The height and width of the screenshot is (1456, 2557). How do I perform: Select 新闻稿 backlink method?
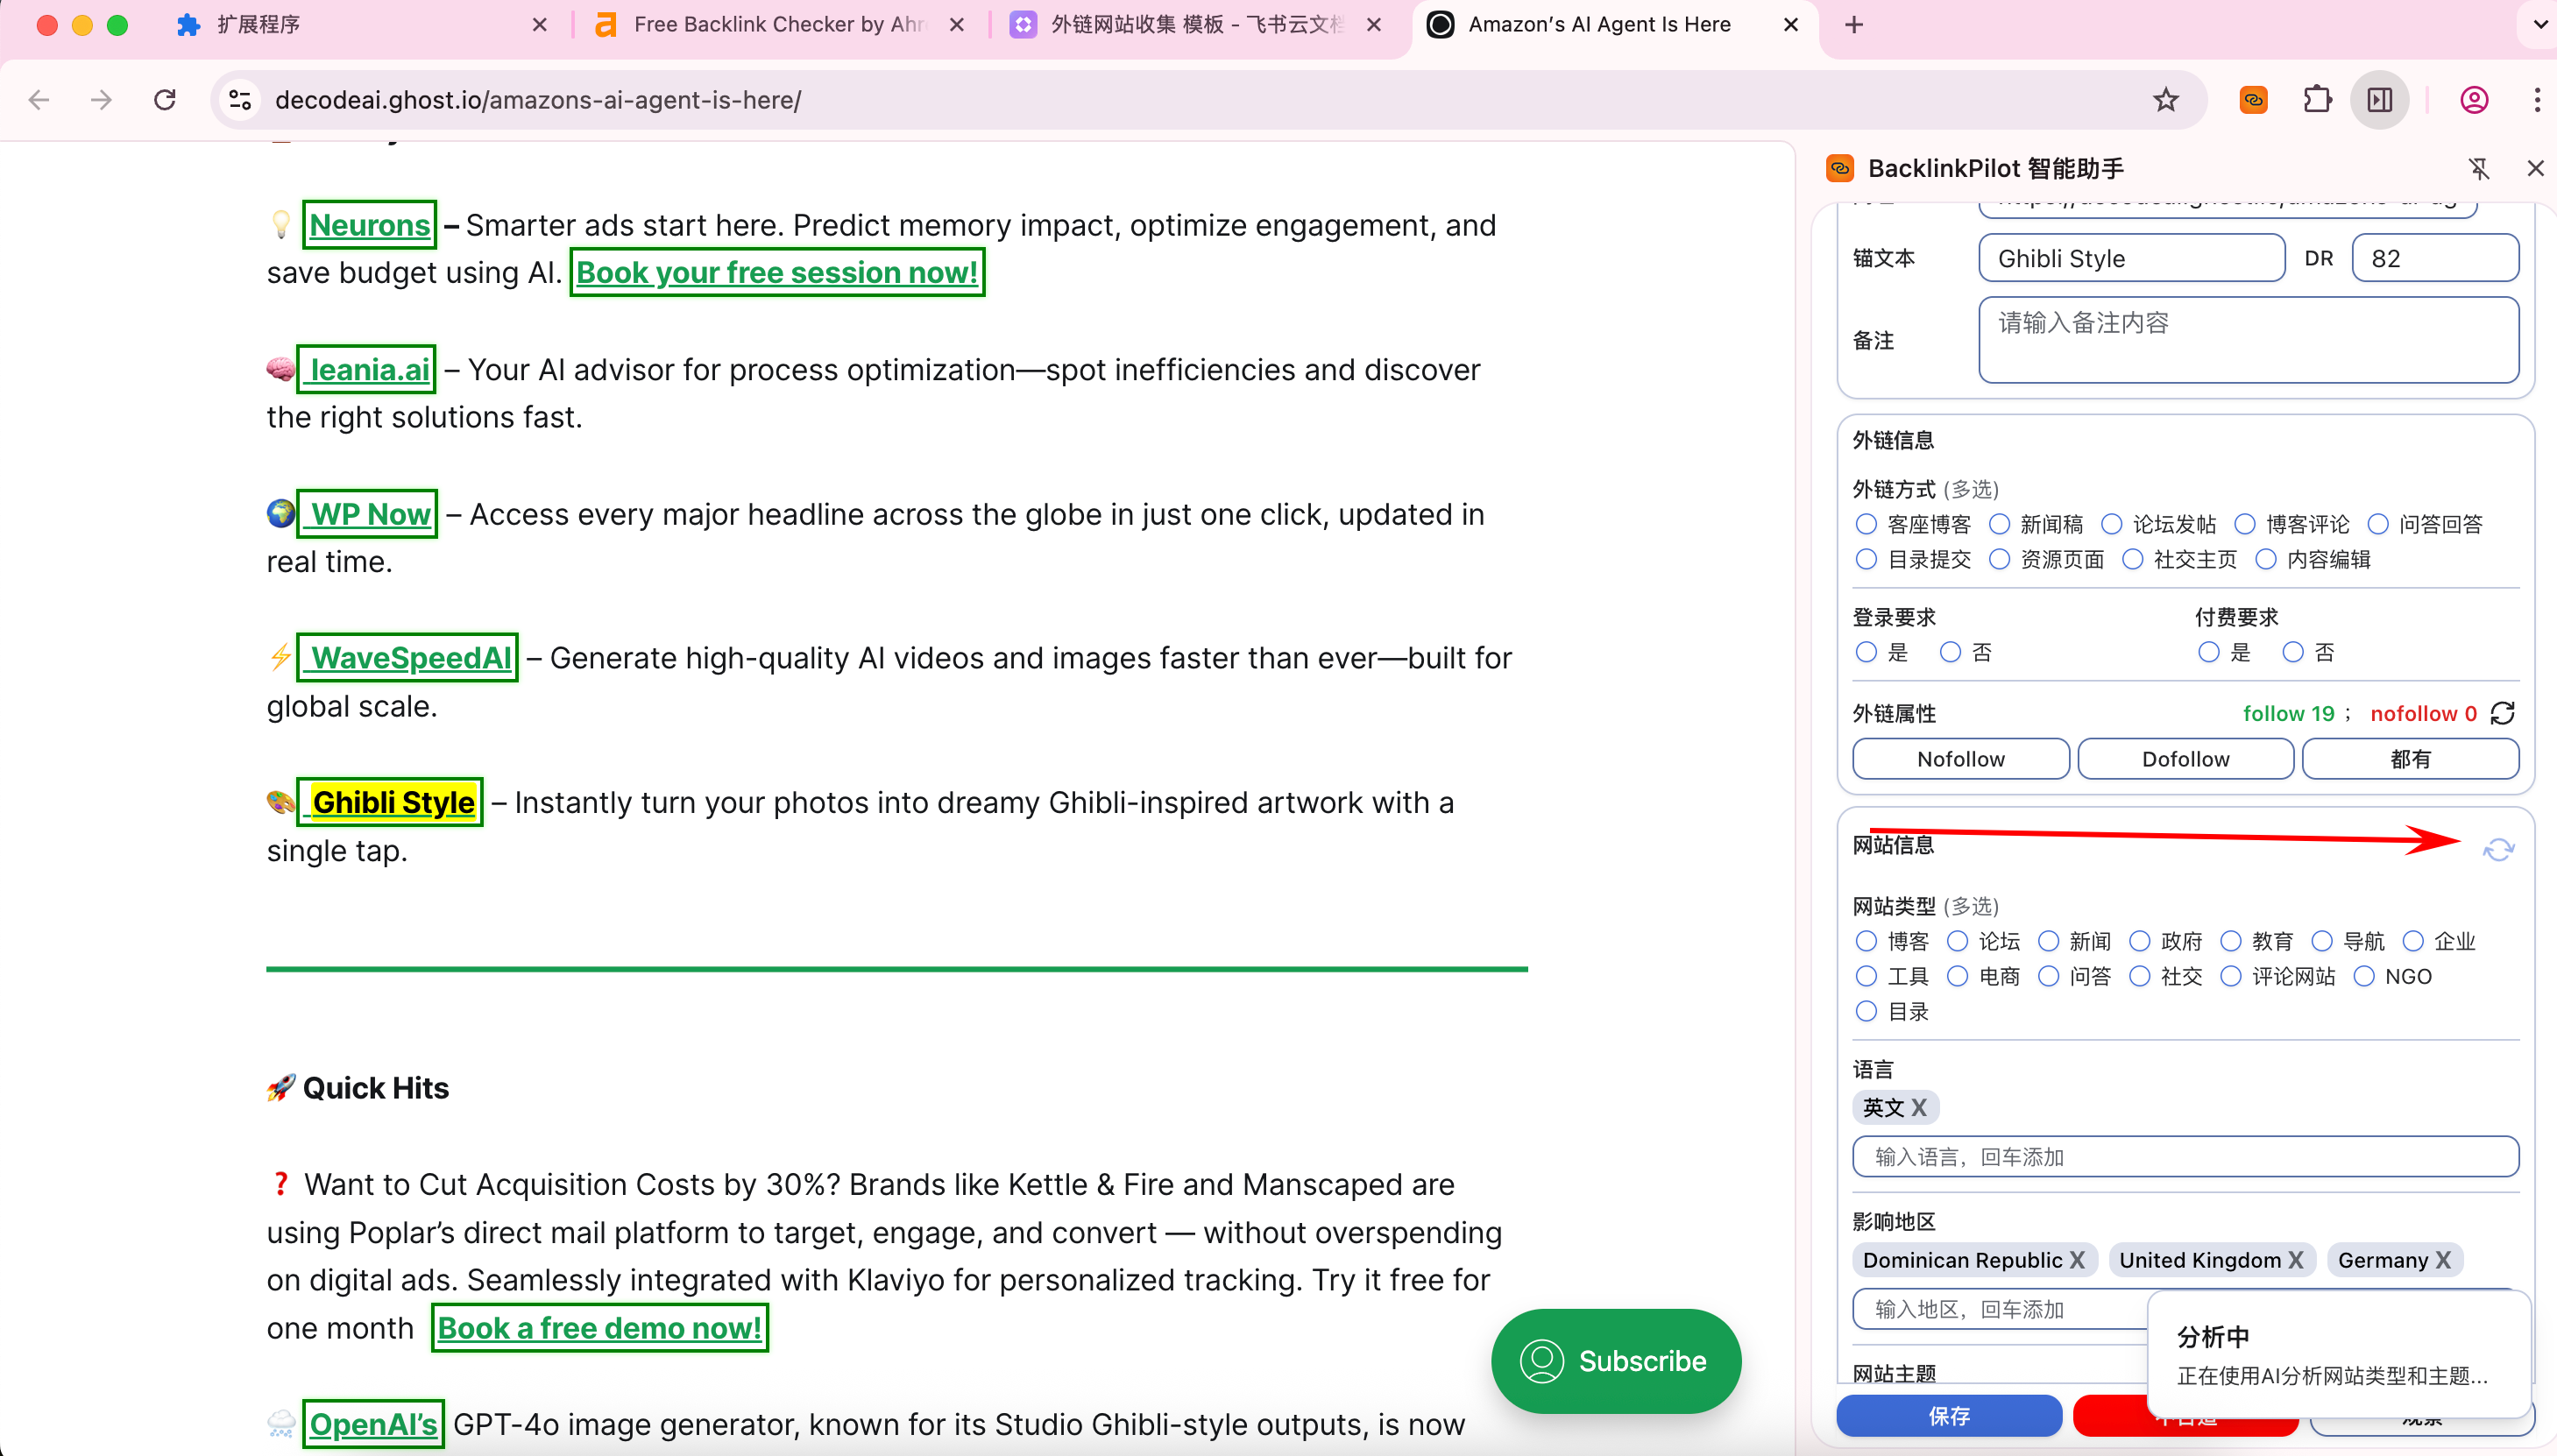pos(1999,524)
